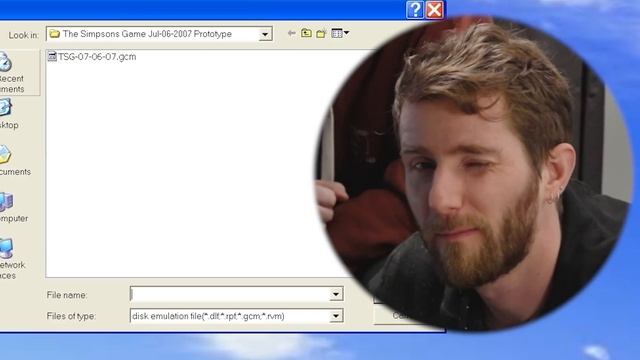Open My Network Places in places bar

[12, 259]
